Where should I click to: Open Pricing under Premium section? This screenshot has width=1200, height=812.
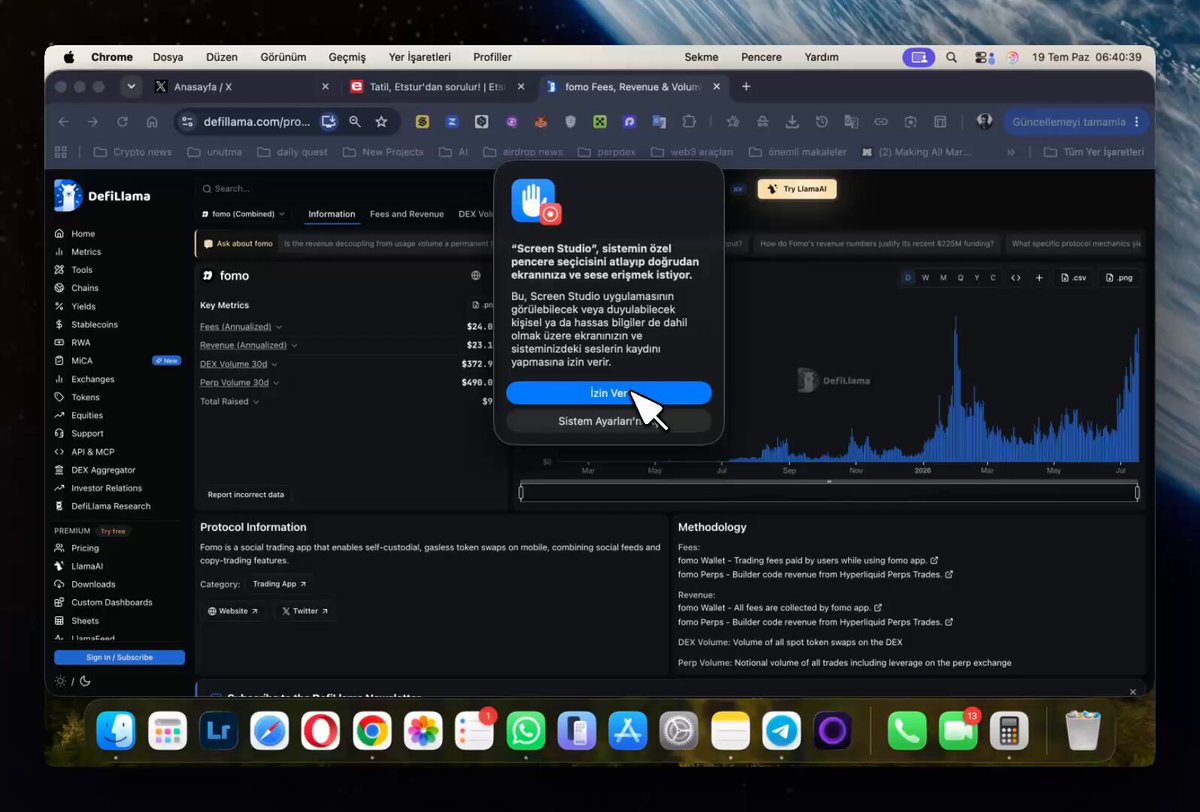click(85, 548)
